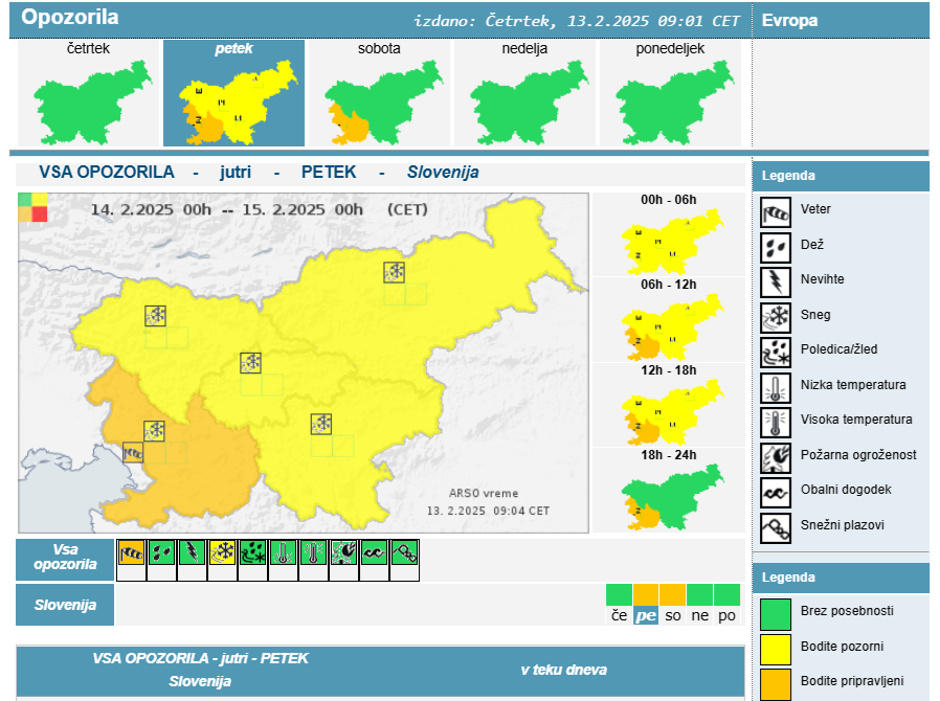Viewport: 940px width, 701px height.
Task: Select the coastal event filter in Vsa opozorila row
Action: [375, 553]
